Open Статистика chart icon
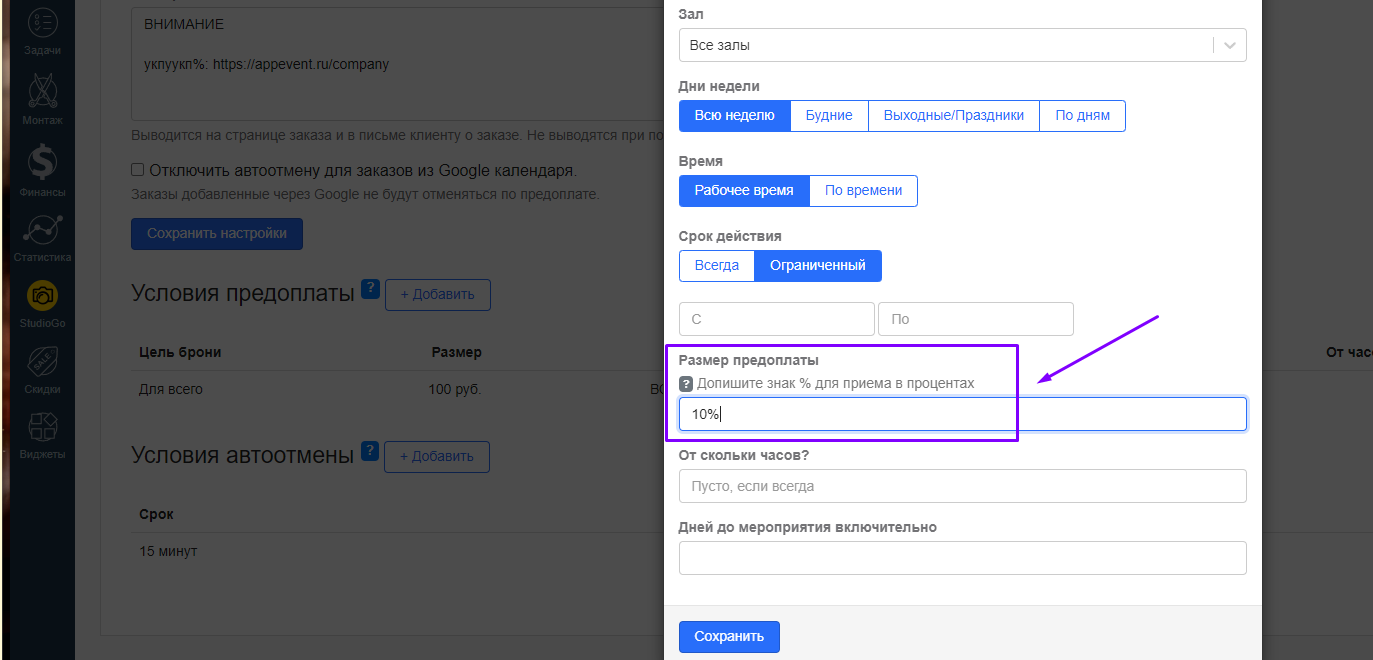This screenshot has height=660, width=1373. coord(42,235)
